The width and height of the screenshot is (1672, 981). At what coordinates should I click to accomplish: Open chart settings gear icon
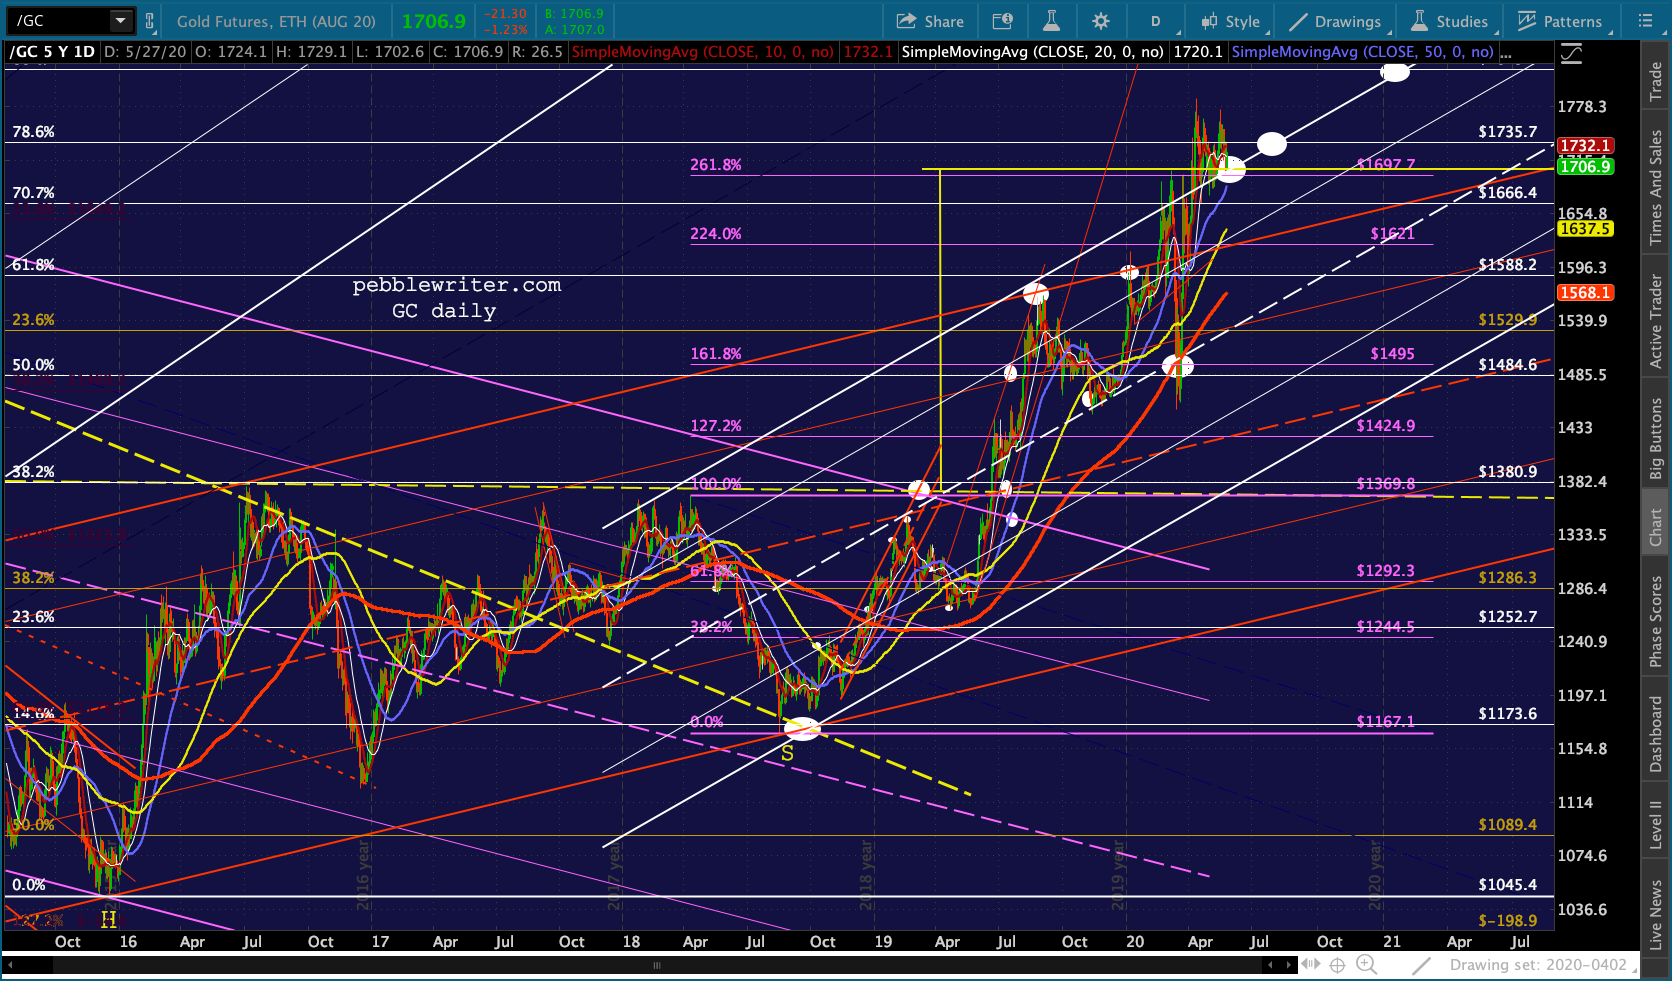pos(1101,21)
